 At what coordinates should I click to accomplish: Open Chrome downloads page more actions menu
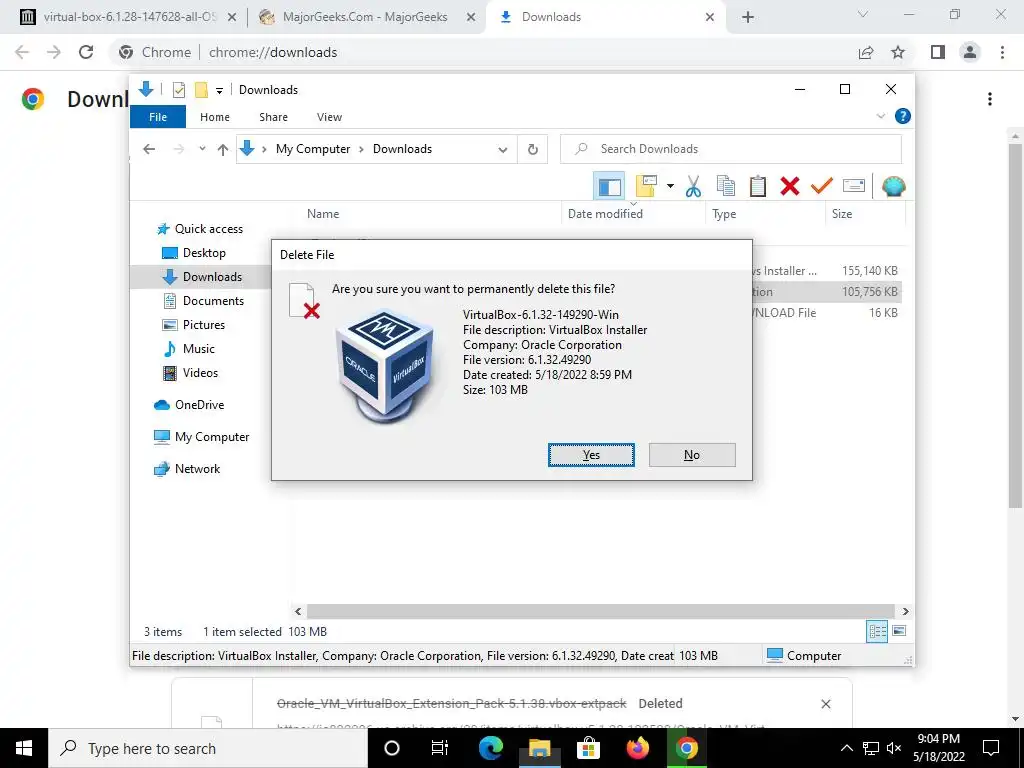[990, 99]
